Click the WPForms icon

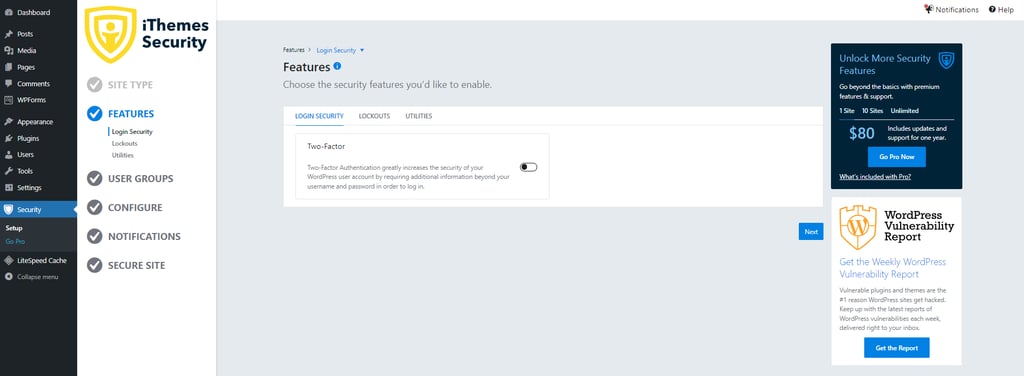pos(8,100)
